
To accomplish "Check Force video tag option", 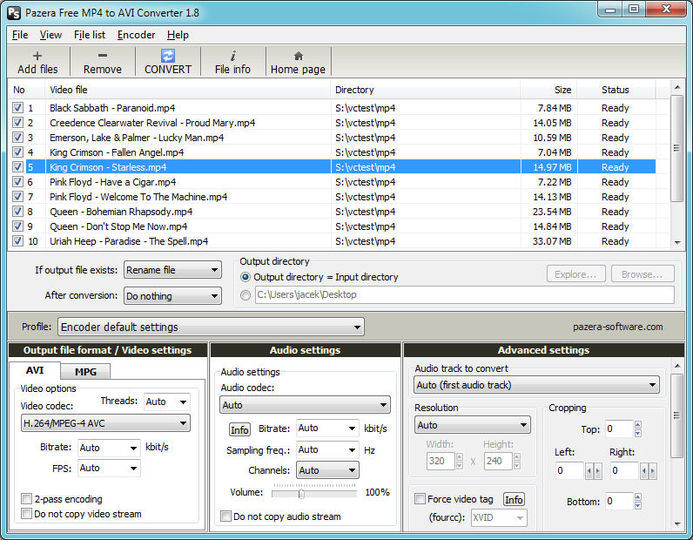I will coord(420,499).
